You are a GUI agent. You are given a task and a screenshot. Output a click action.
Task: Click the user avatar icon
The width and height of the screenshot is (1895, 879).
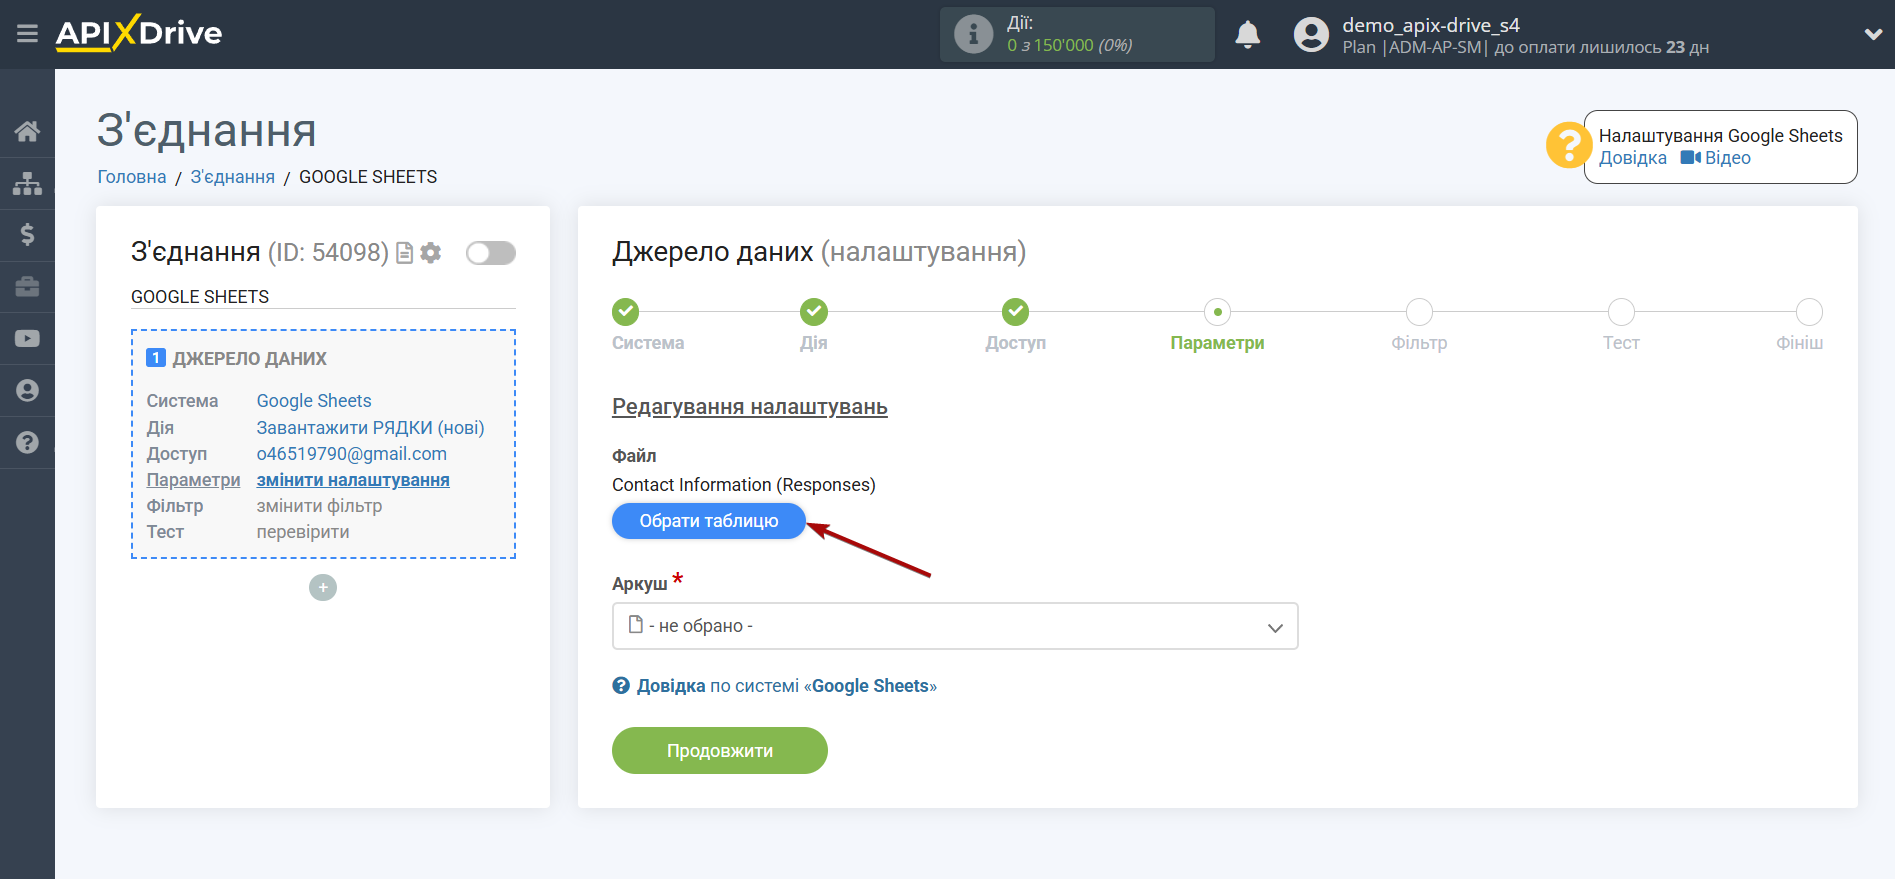1311,35
